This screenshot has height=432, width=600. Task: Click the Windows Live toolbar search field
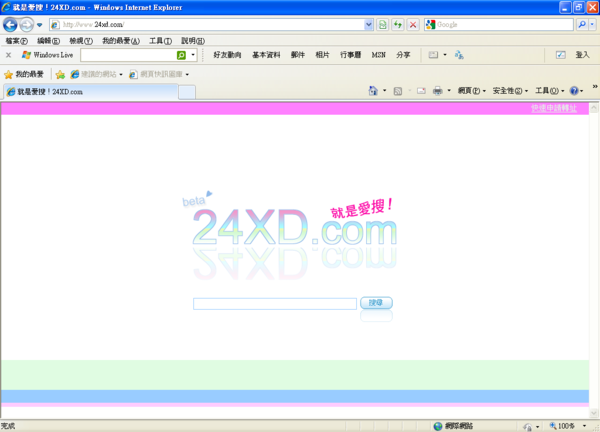(128, 55)
